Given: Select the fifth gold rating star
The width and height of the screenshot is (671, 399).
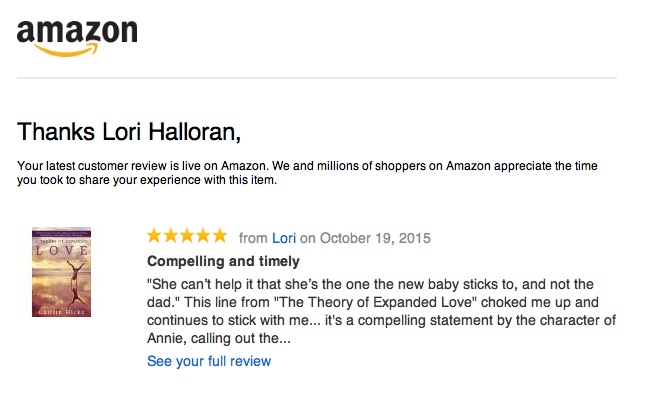Looking at the screenshot, I should [x=220, y=236].
